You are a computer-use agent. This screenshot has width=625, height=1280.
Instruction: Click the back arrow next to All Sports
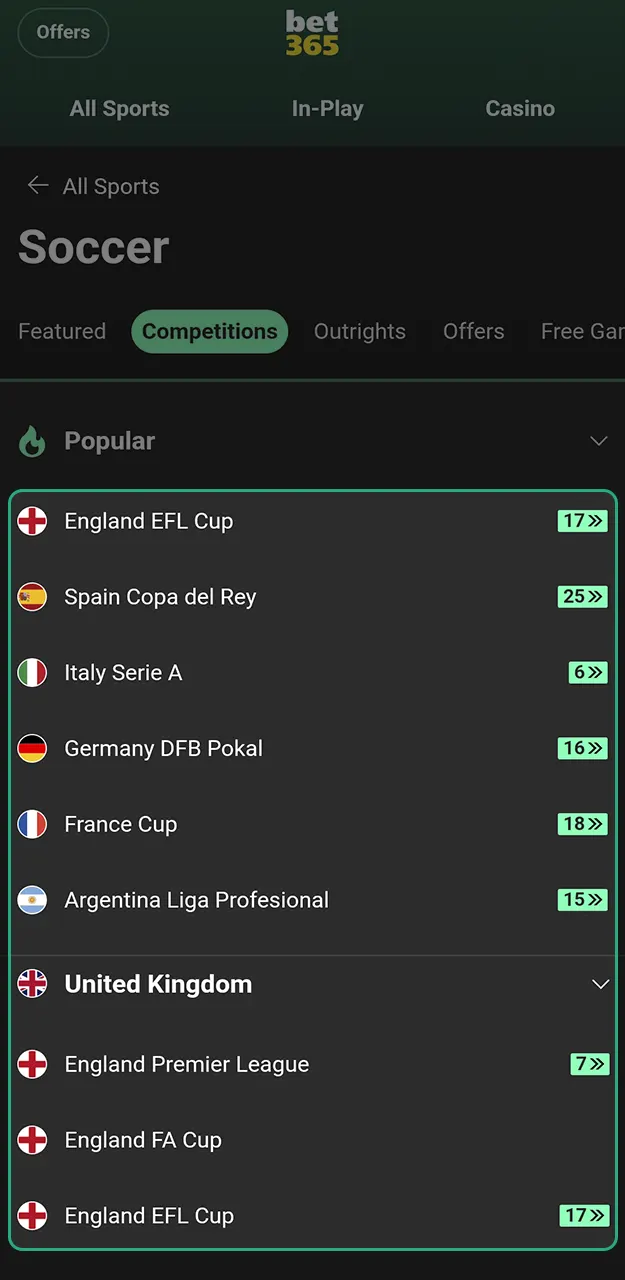tap(37, 185)
